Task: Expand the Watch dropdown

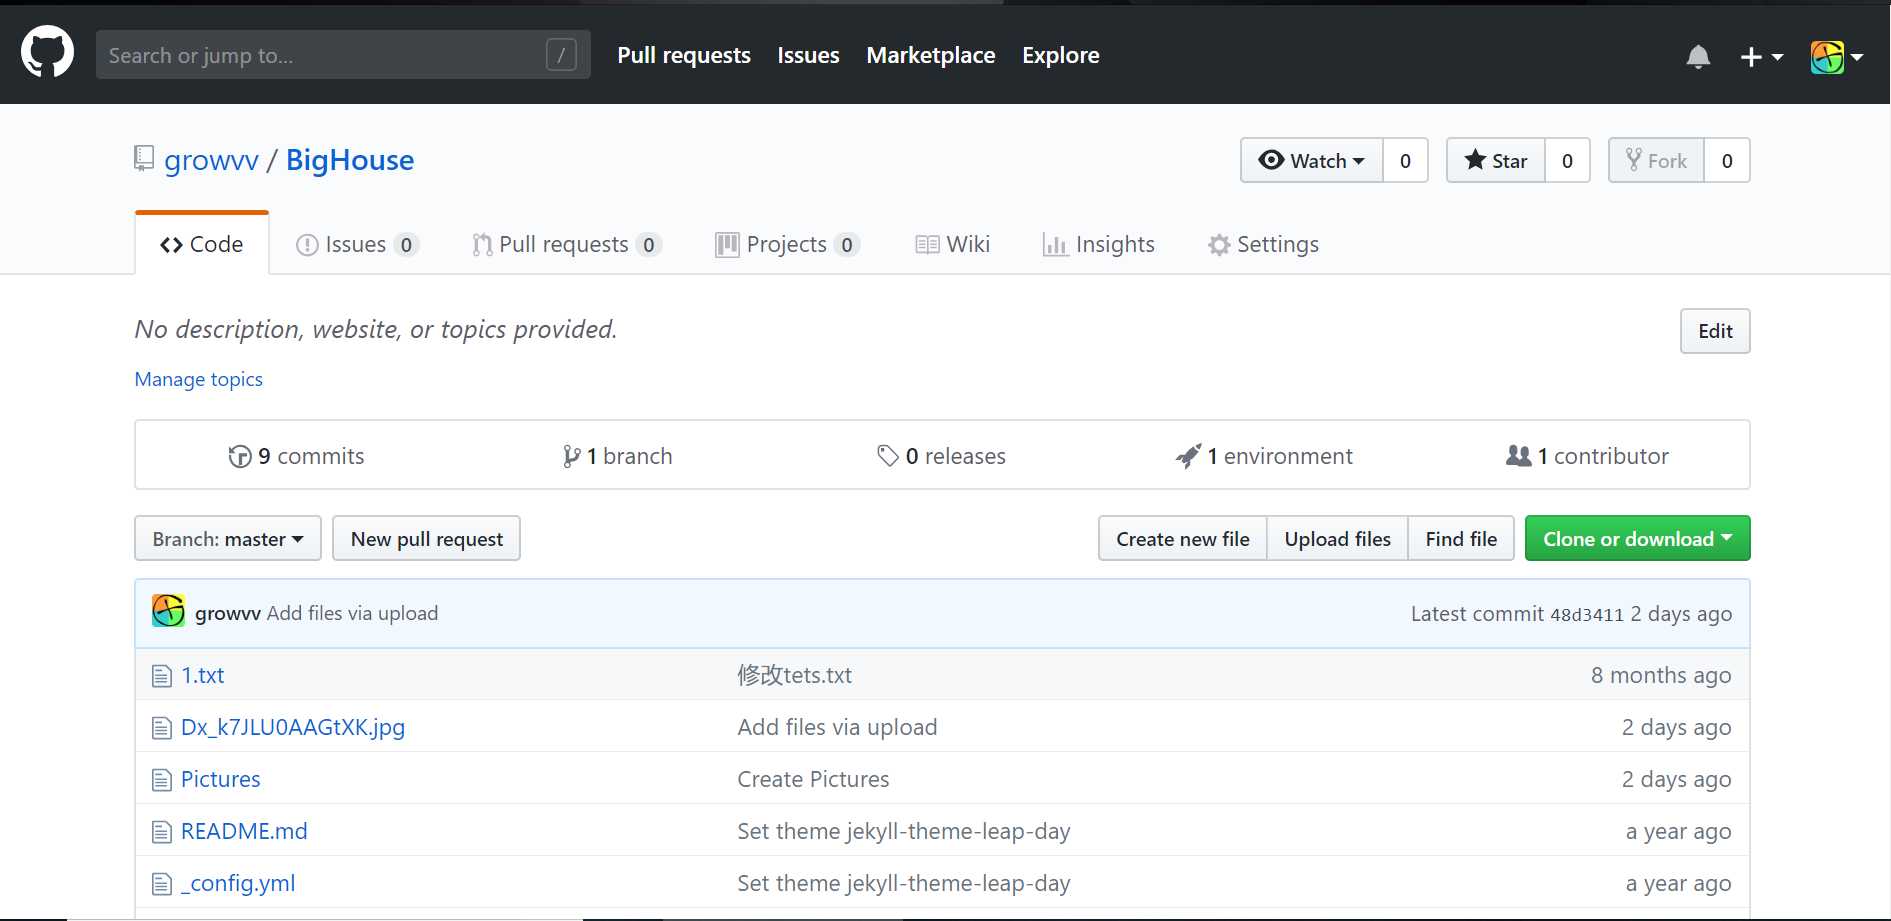Action: (1312, 160)
